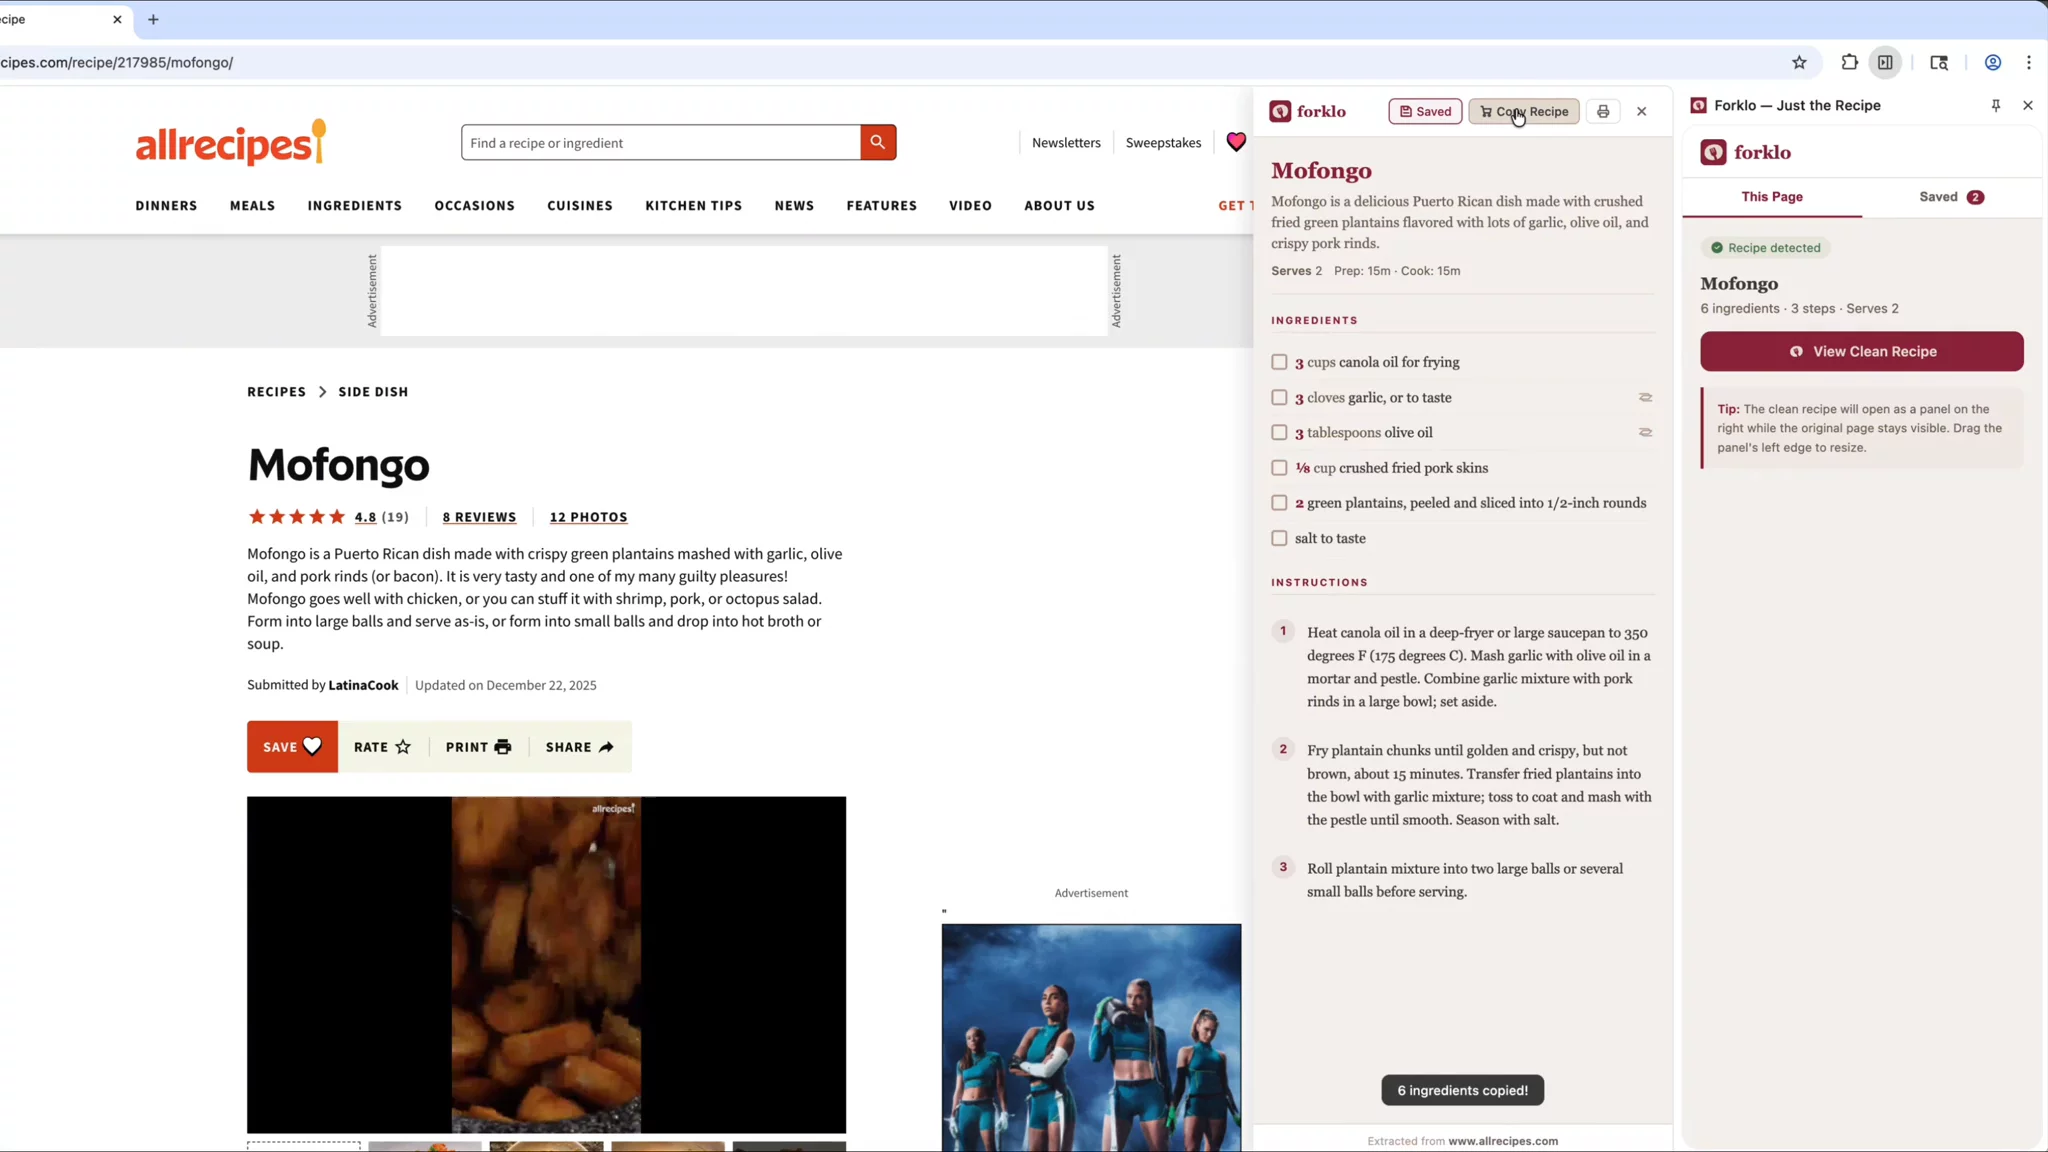Open the NEWS menu item
This screenshot has width=2048, height=1152.
[794, 205]
